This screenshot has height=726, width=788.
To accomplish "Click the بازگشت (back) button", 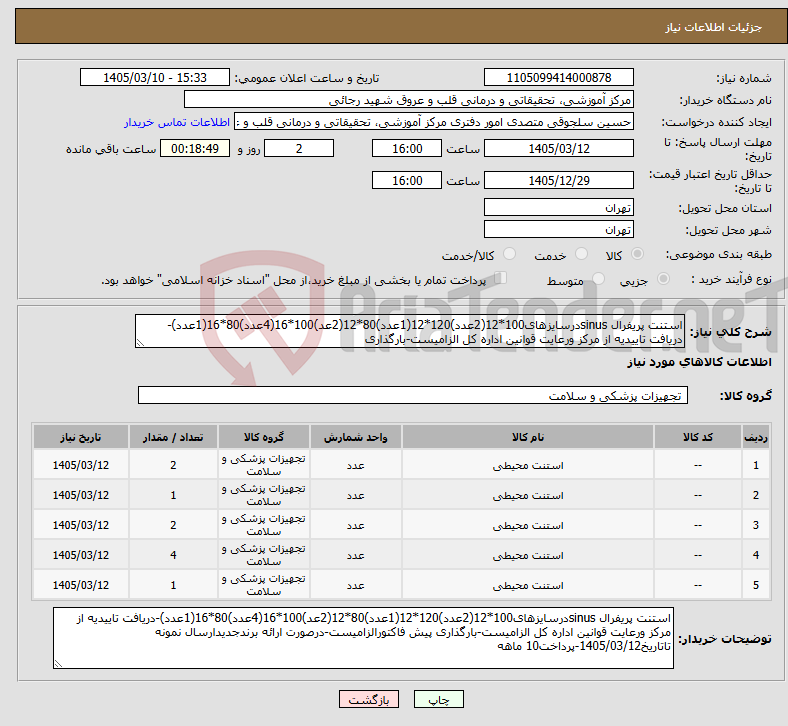I will point(368,699).
